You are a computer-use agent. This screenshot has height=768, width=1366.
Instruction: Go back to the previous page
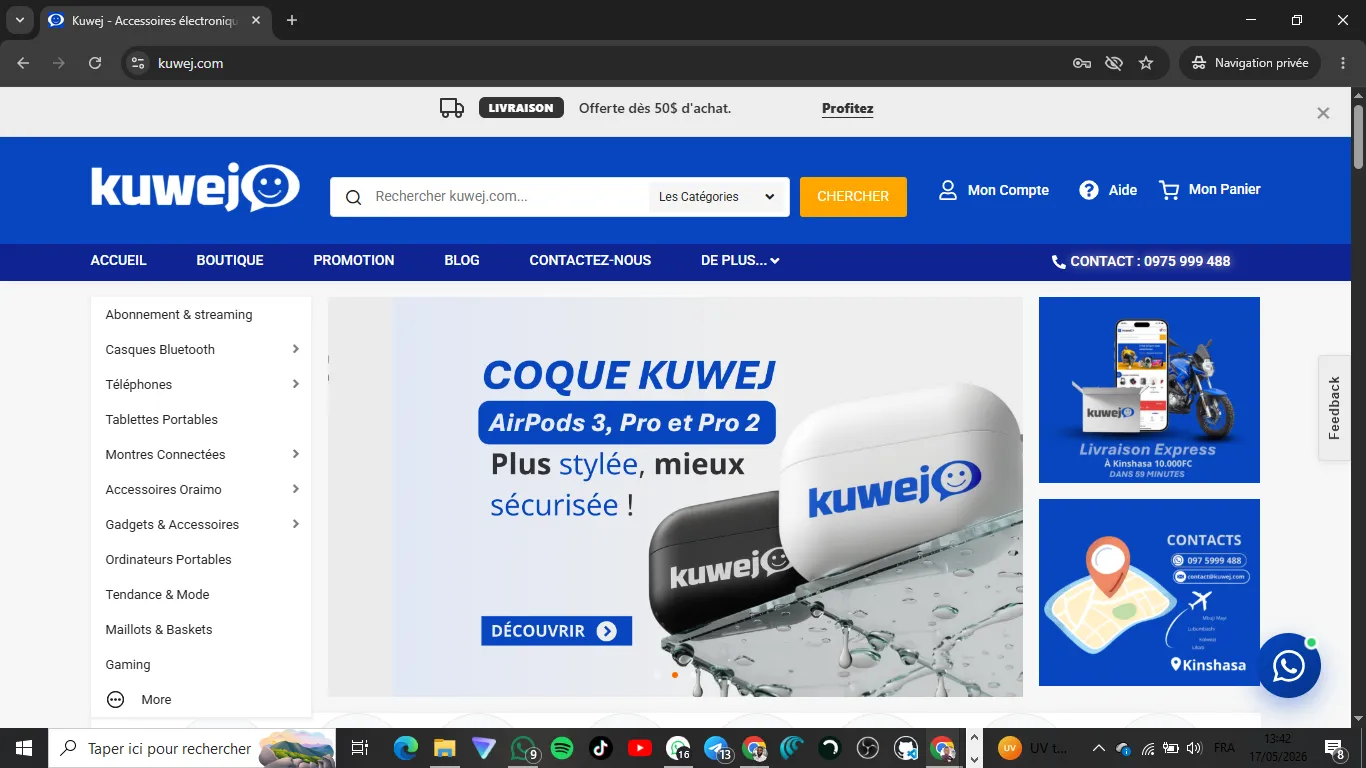[24, 63]
